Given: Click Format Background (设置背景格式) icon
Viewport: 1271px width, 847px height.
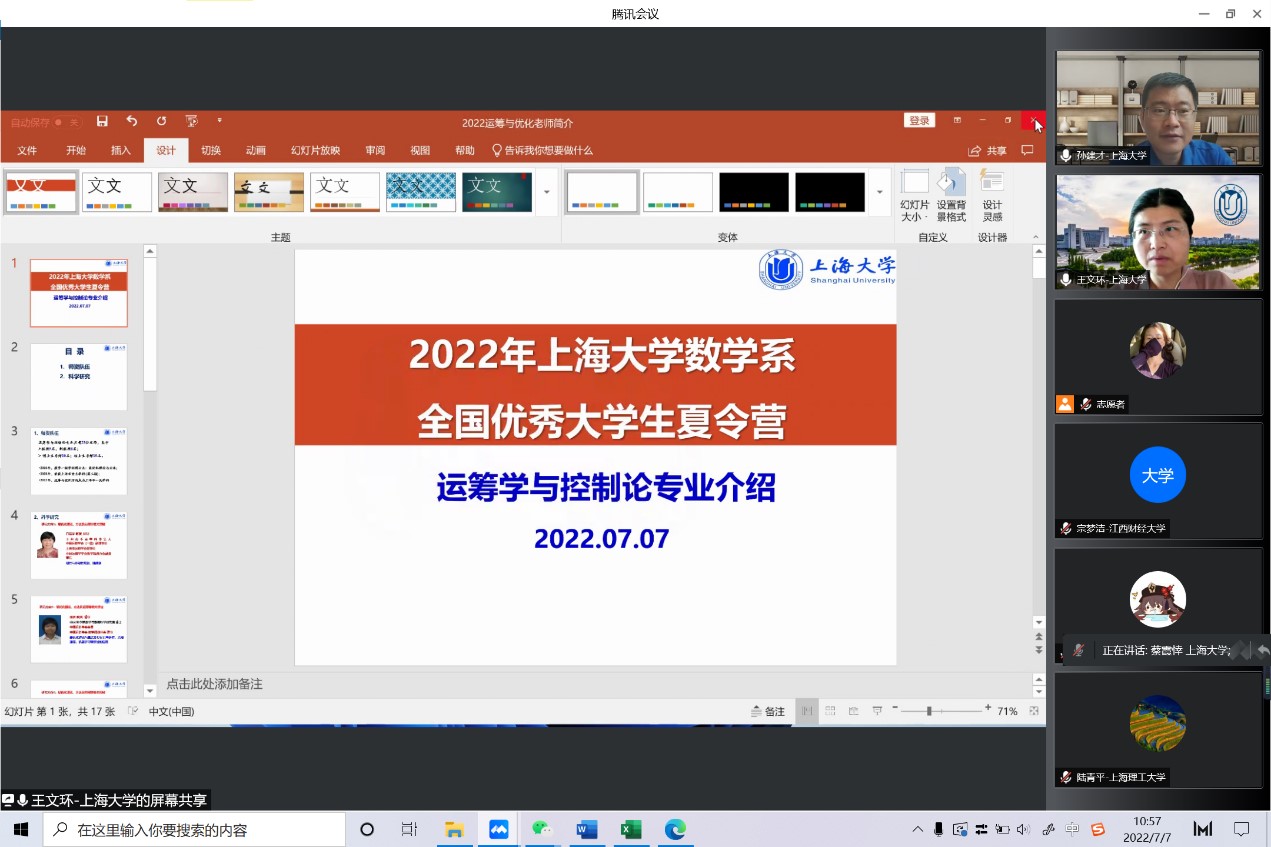Looking at the screenshot, I should click(x=951, y=195).
